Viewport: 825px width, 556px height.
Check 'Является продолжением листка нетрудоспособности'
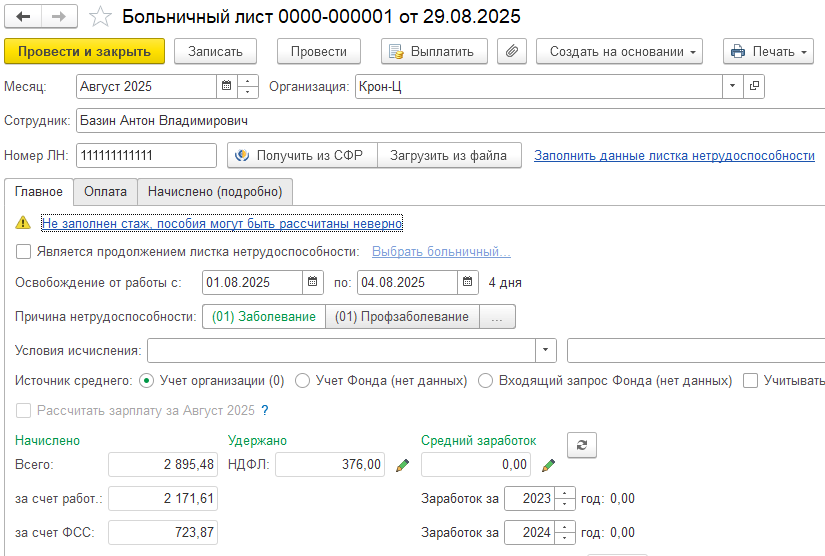point(24,251)
